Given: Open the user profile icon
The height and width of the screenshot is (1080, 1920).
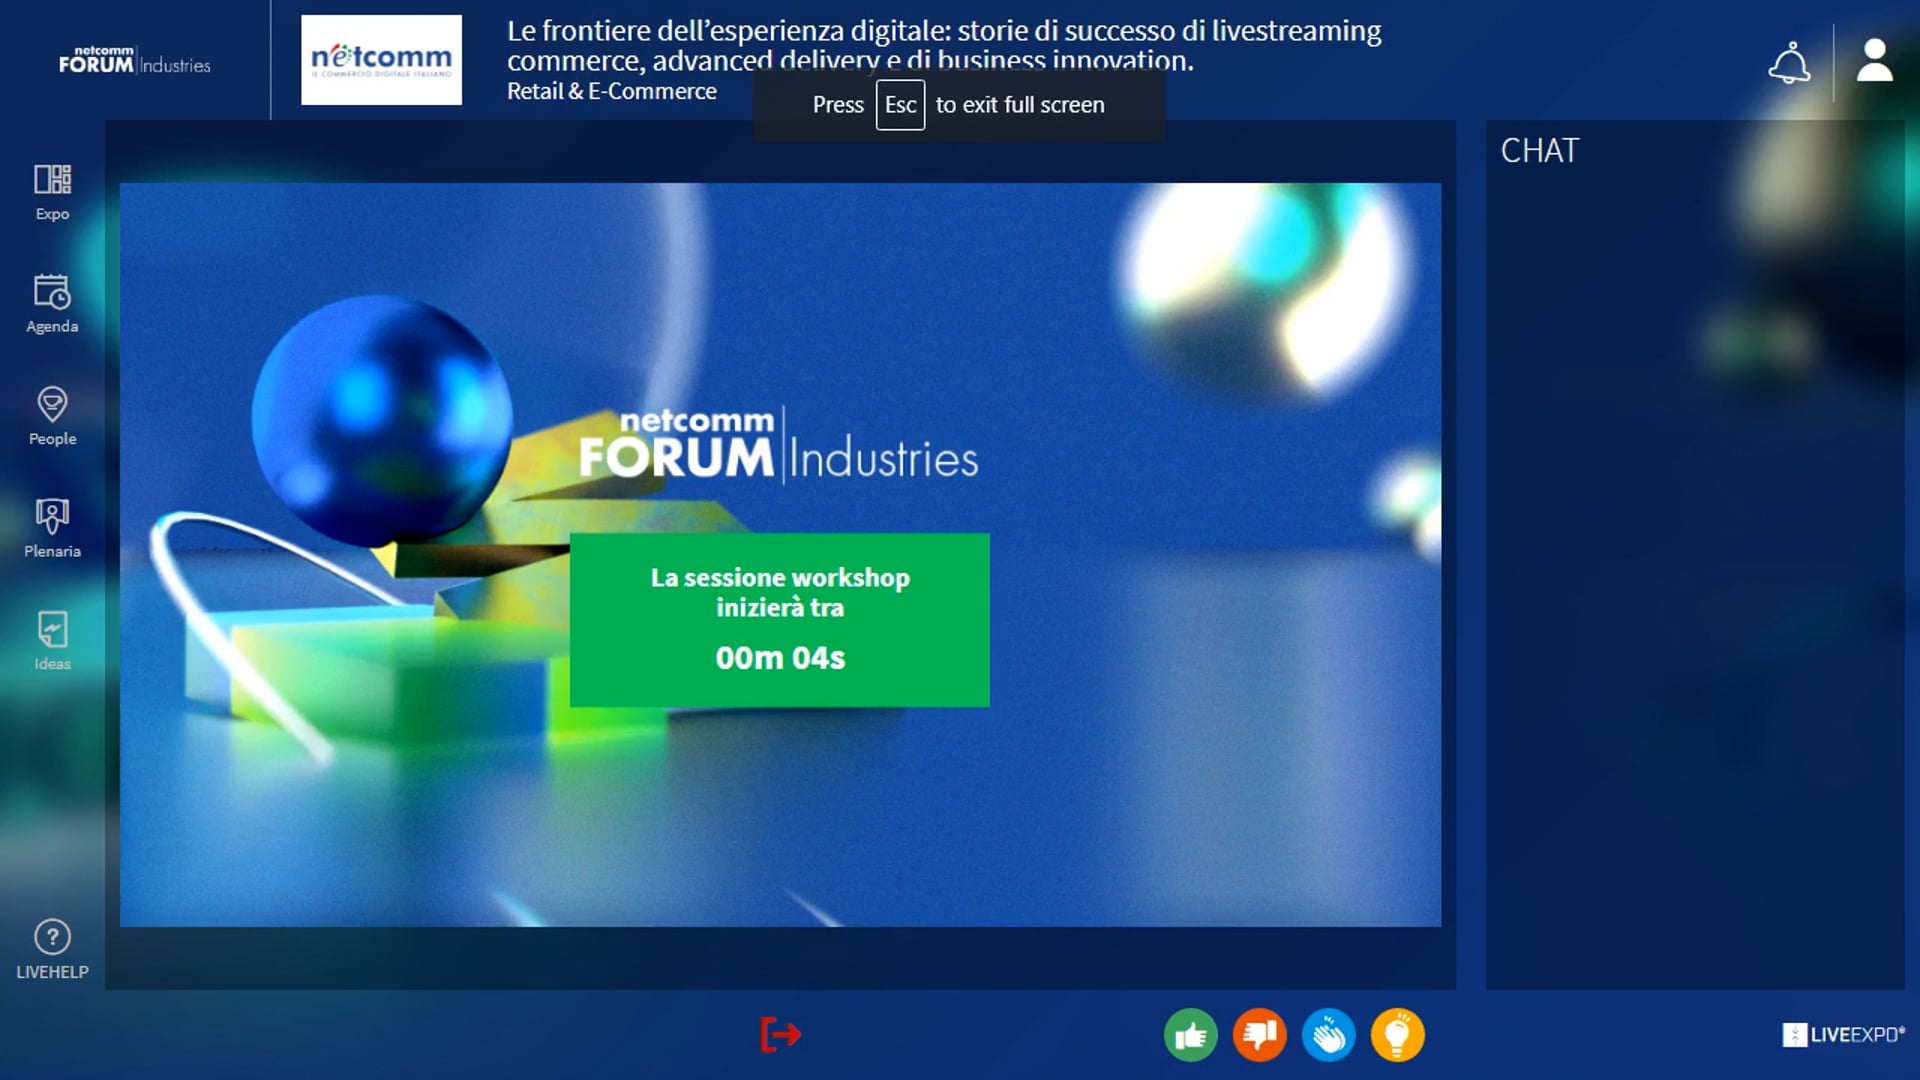Looking at the screenshot, I should click(1875, 61).
